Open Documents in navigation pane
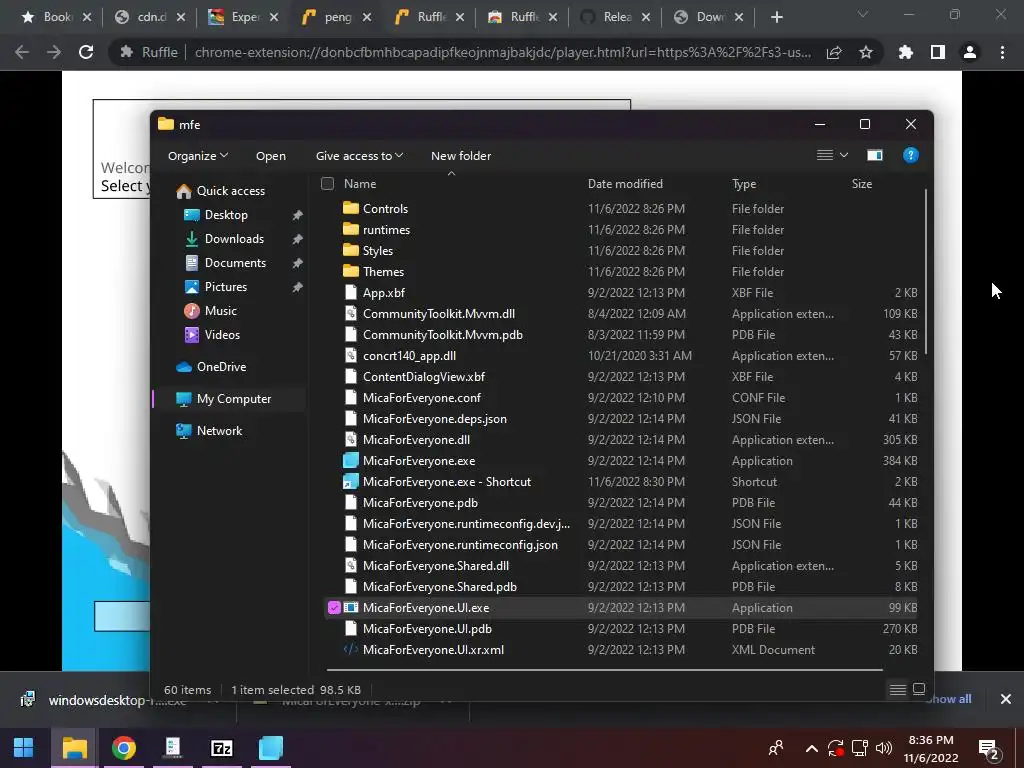Viewport: 1024px width, 768px height. pyautogui.click(x=235, y=263)
